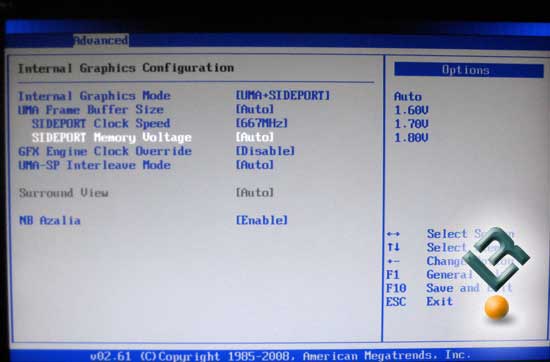Choose 1.60V voltage option
This screenshot has height=362, width=550.
(411, 110)
